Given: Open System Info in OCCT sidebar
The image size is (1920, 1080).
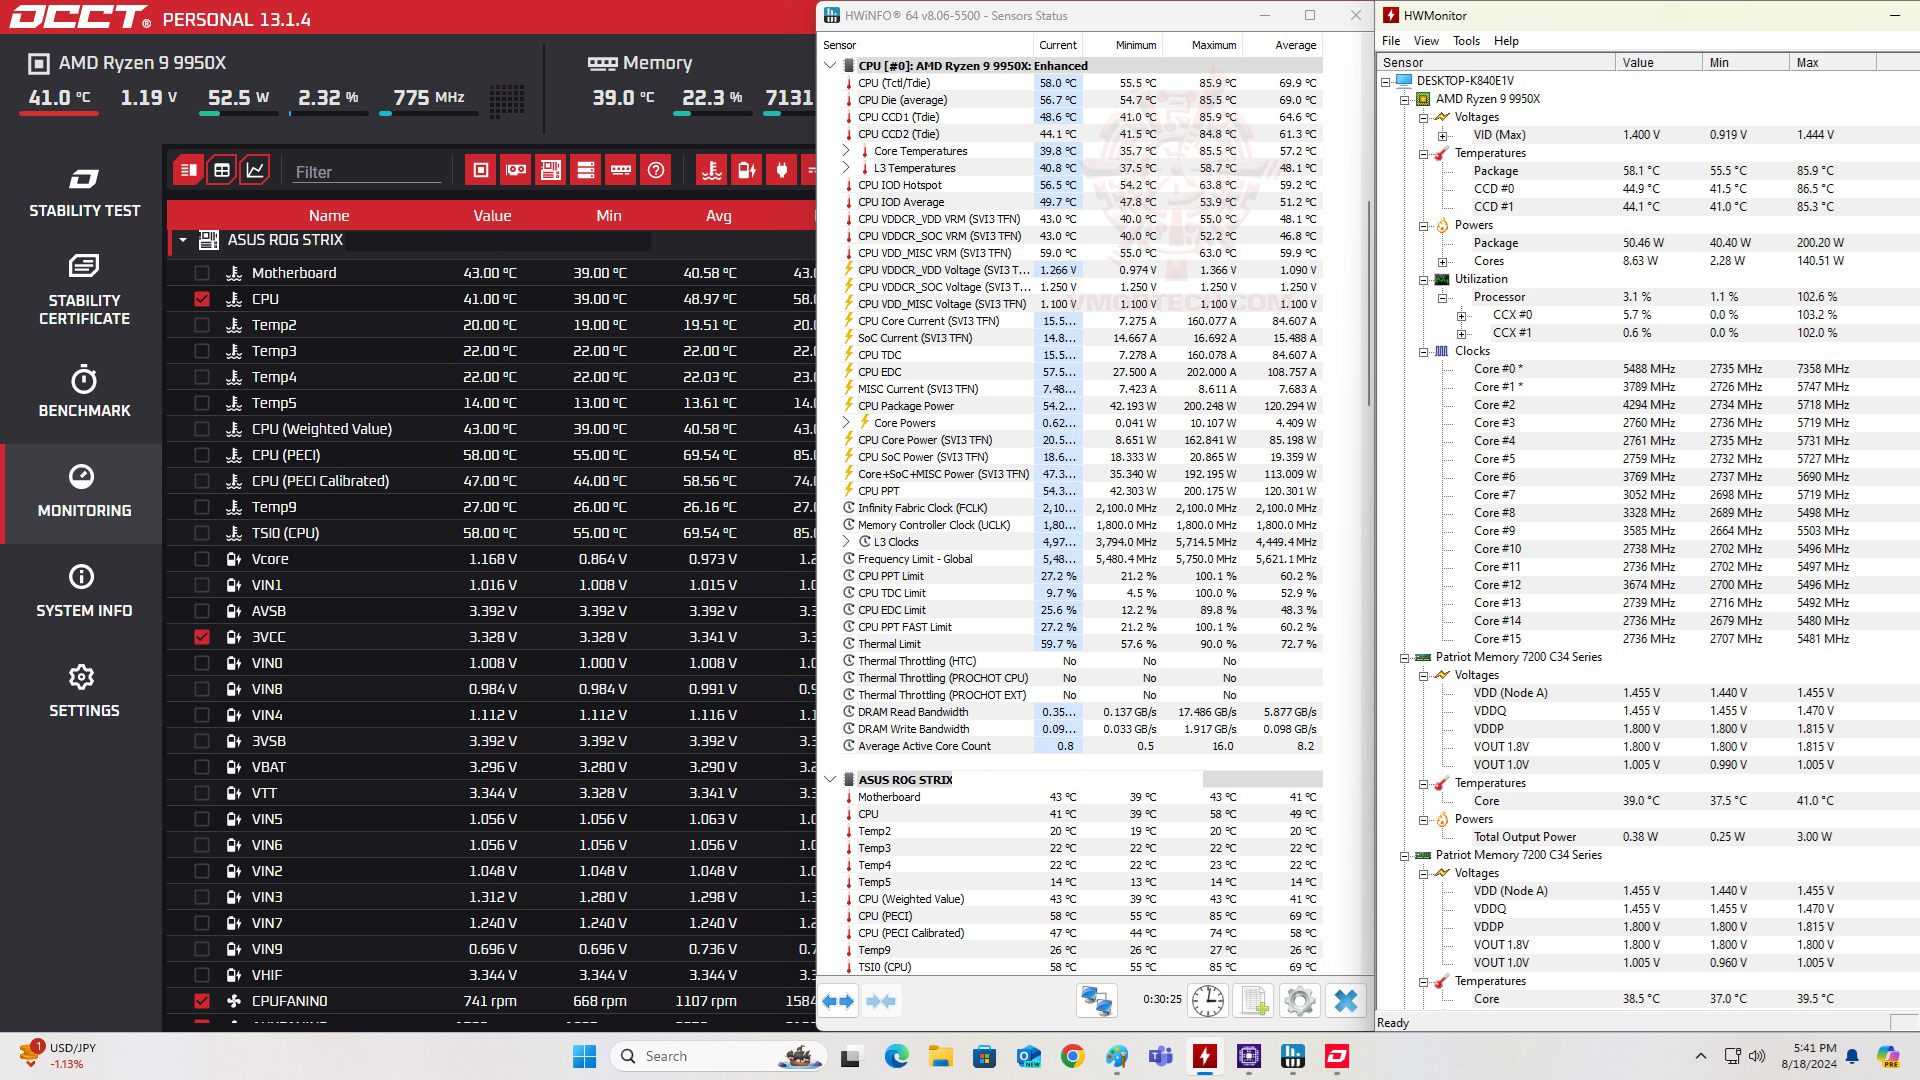Looking at the screenshot, I should click(x=84, y=592).
